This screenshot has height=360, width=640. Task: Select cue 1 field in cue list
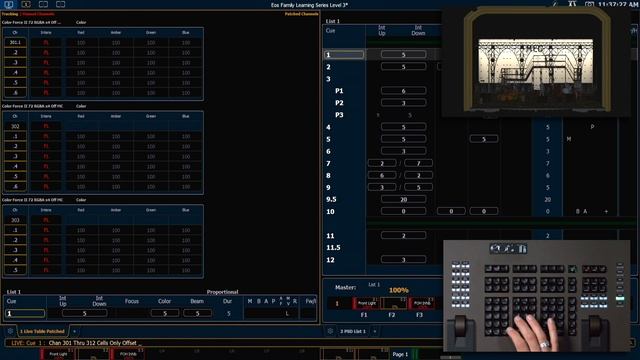[x=344, y=55]
